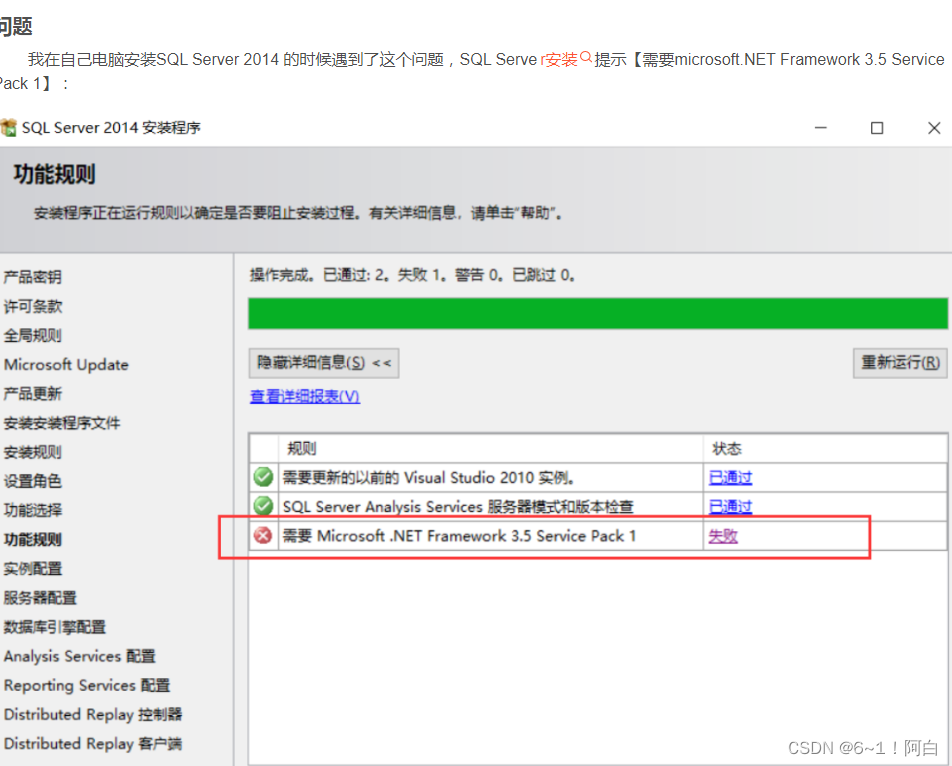952x766 pixels.
Task: Select 功能选择 step in sidebar
Action: click(x=33, y=510)
